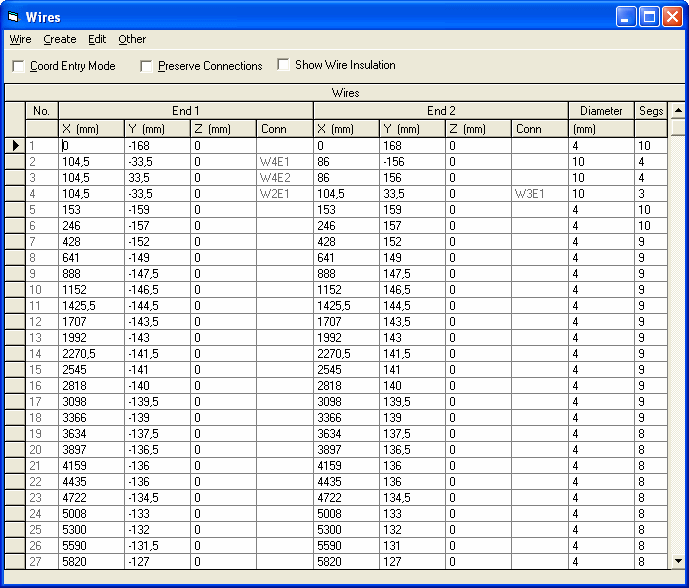Open the Create menu
Image resolution: width=689 pixels, height=588 pixels.
pos(60,39)
